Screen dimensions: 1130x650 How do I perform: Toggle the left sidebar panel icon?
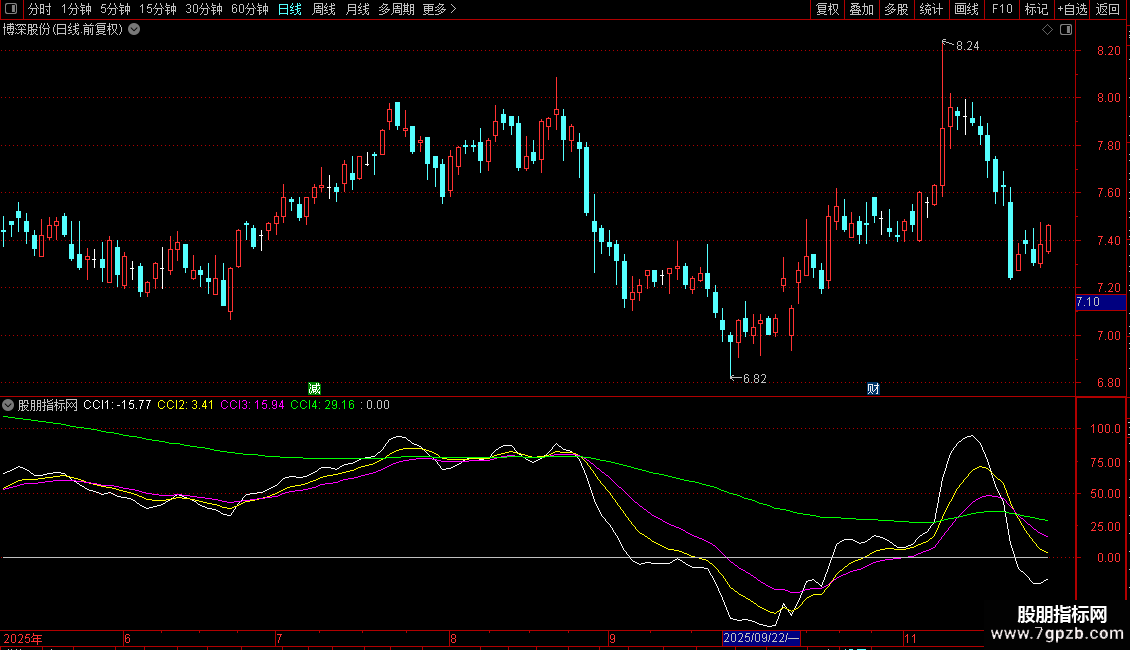click(10, 10)
